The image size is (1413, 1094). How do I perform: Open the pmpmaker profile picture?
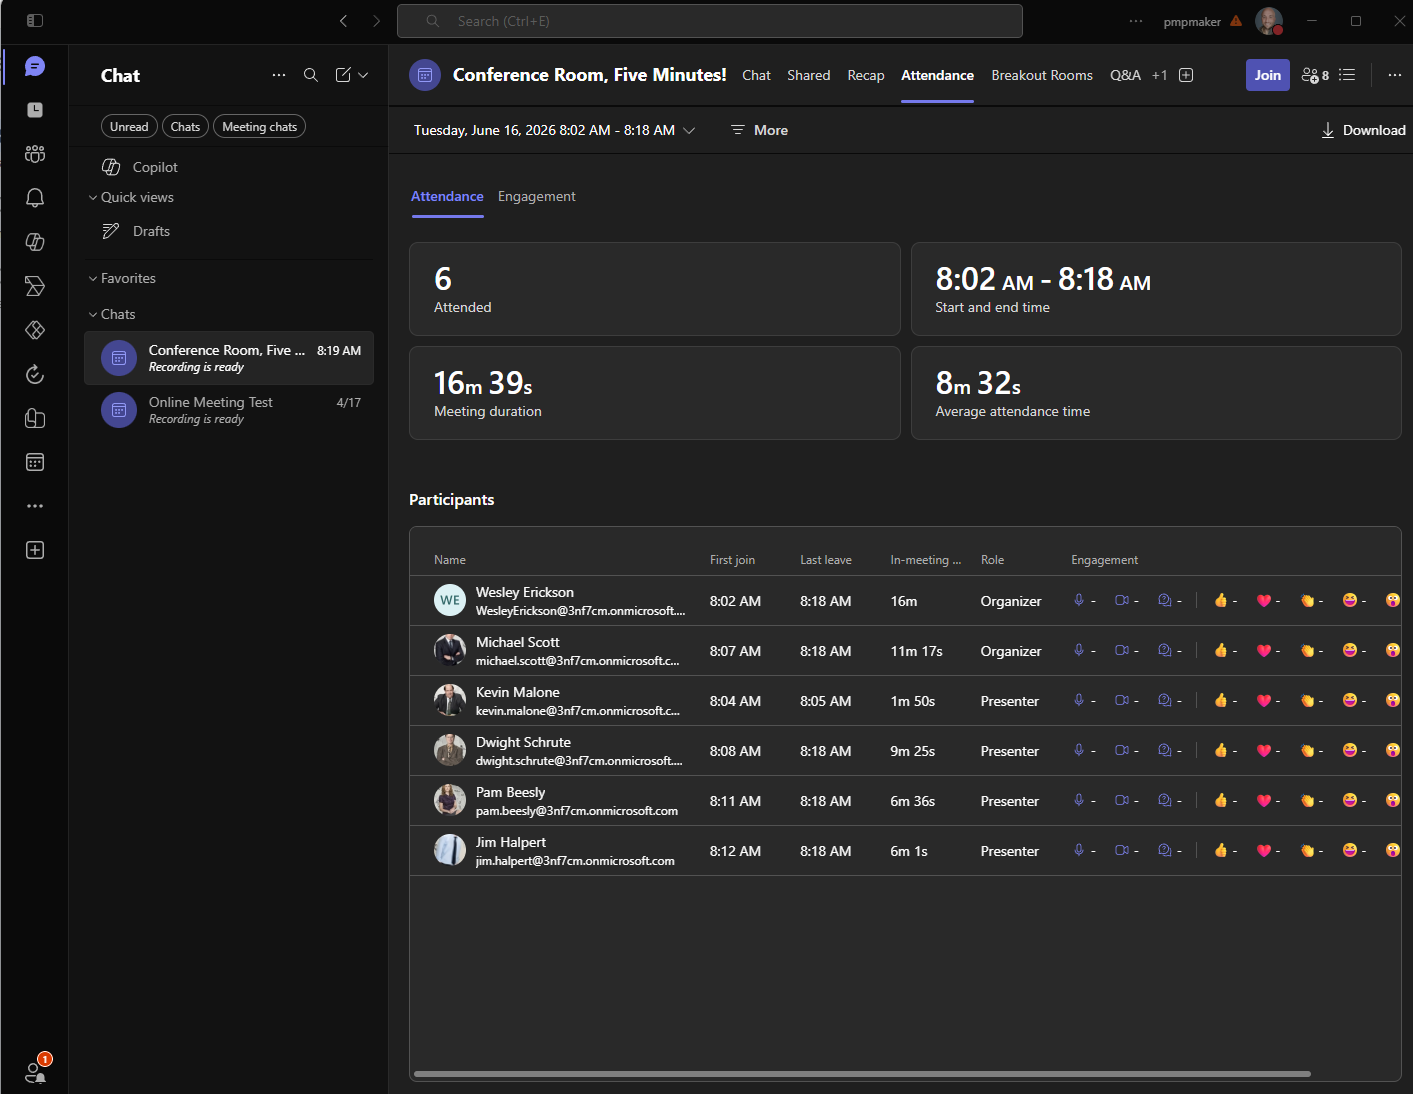[1269, 21]
